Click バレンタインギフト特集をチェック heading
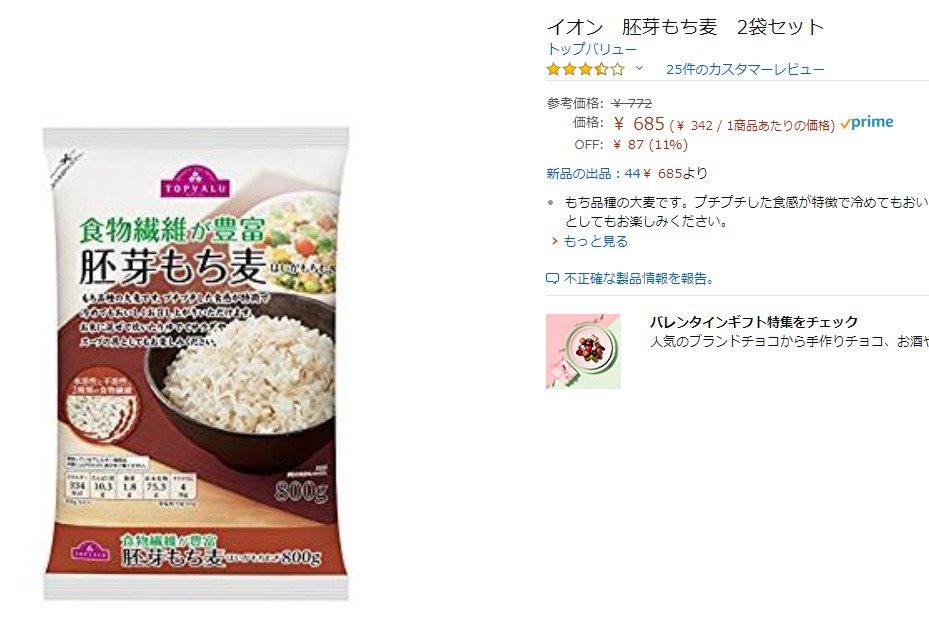The height and width of the screenshot is (636, 929). [x=754, y=322]
